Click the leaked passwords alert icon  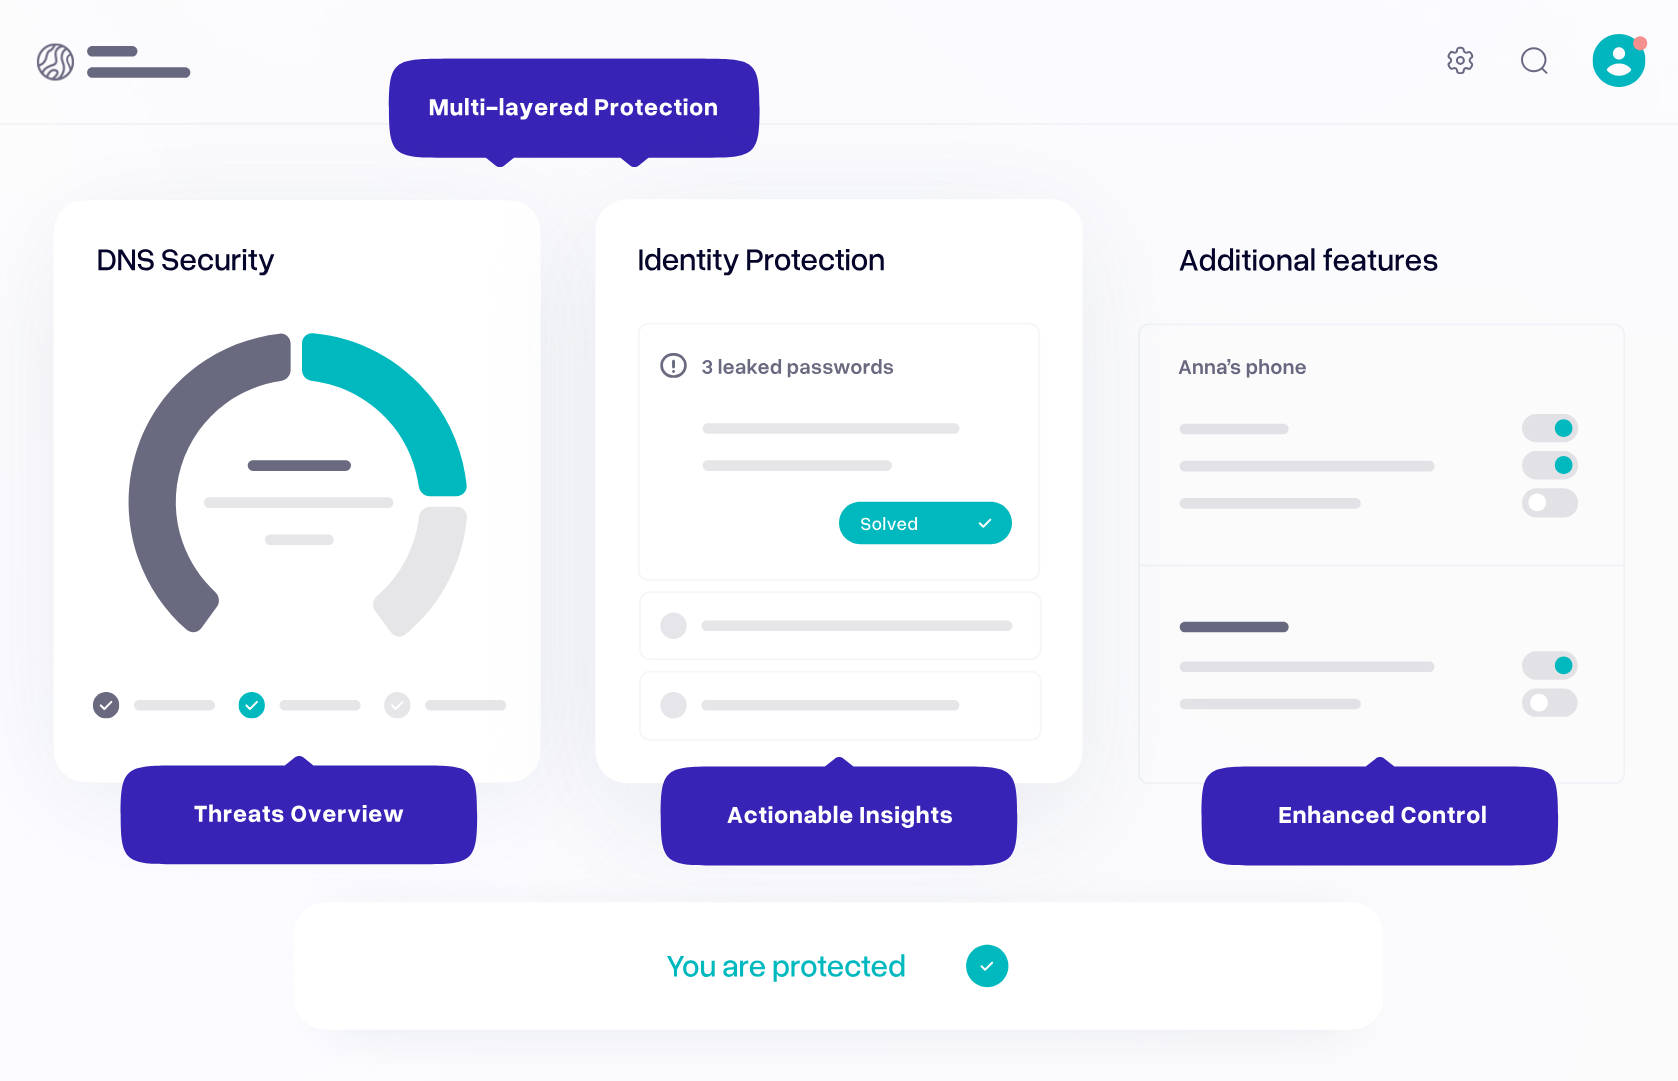coord(674,366)
